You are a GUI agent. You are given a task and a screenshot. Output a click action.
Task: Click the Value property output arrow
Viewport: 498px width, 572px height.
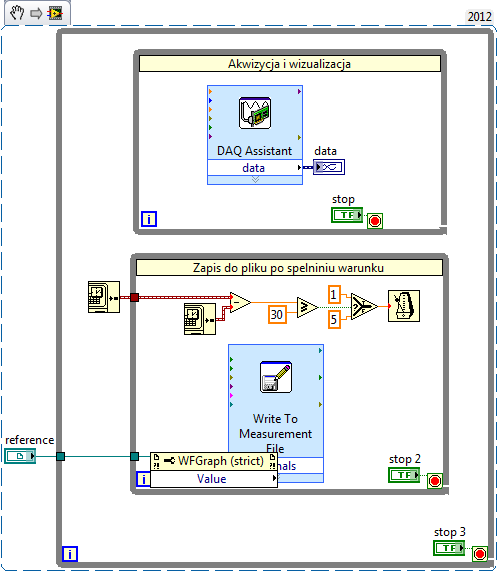pos(274,478)
